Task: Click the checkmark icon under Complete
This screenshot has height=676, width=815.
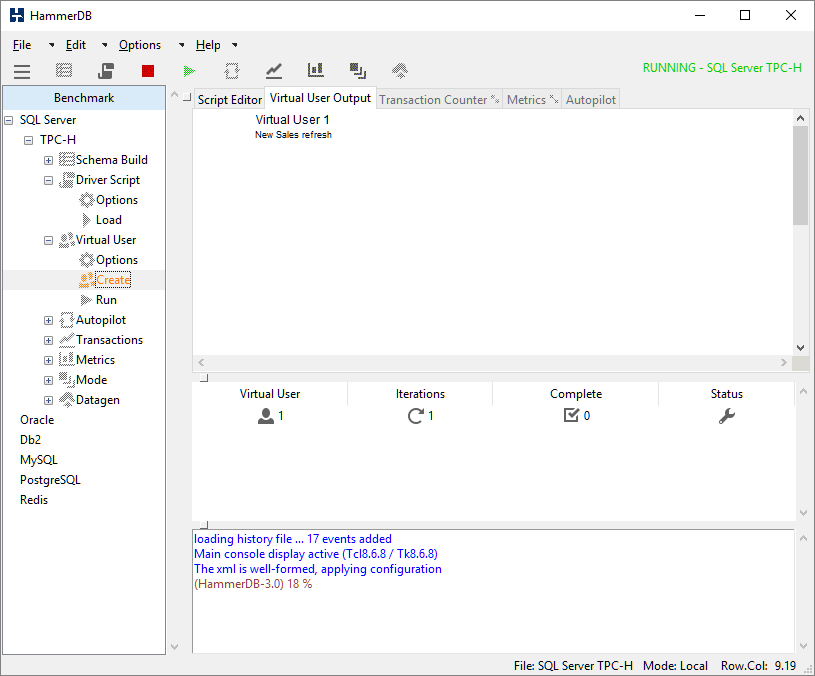Action: [571, 415]
